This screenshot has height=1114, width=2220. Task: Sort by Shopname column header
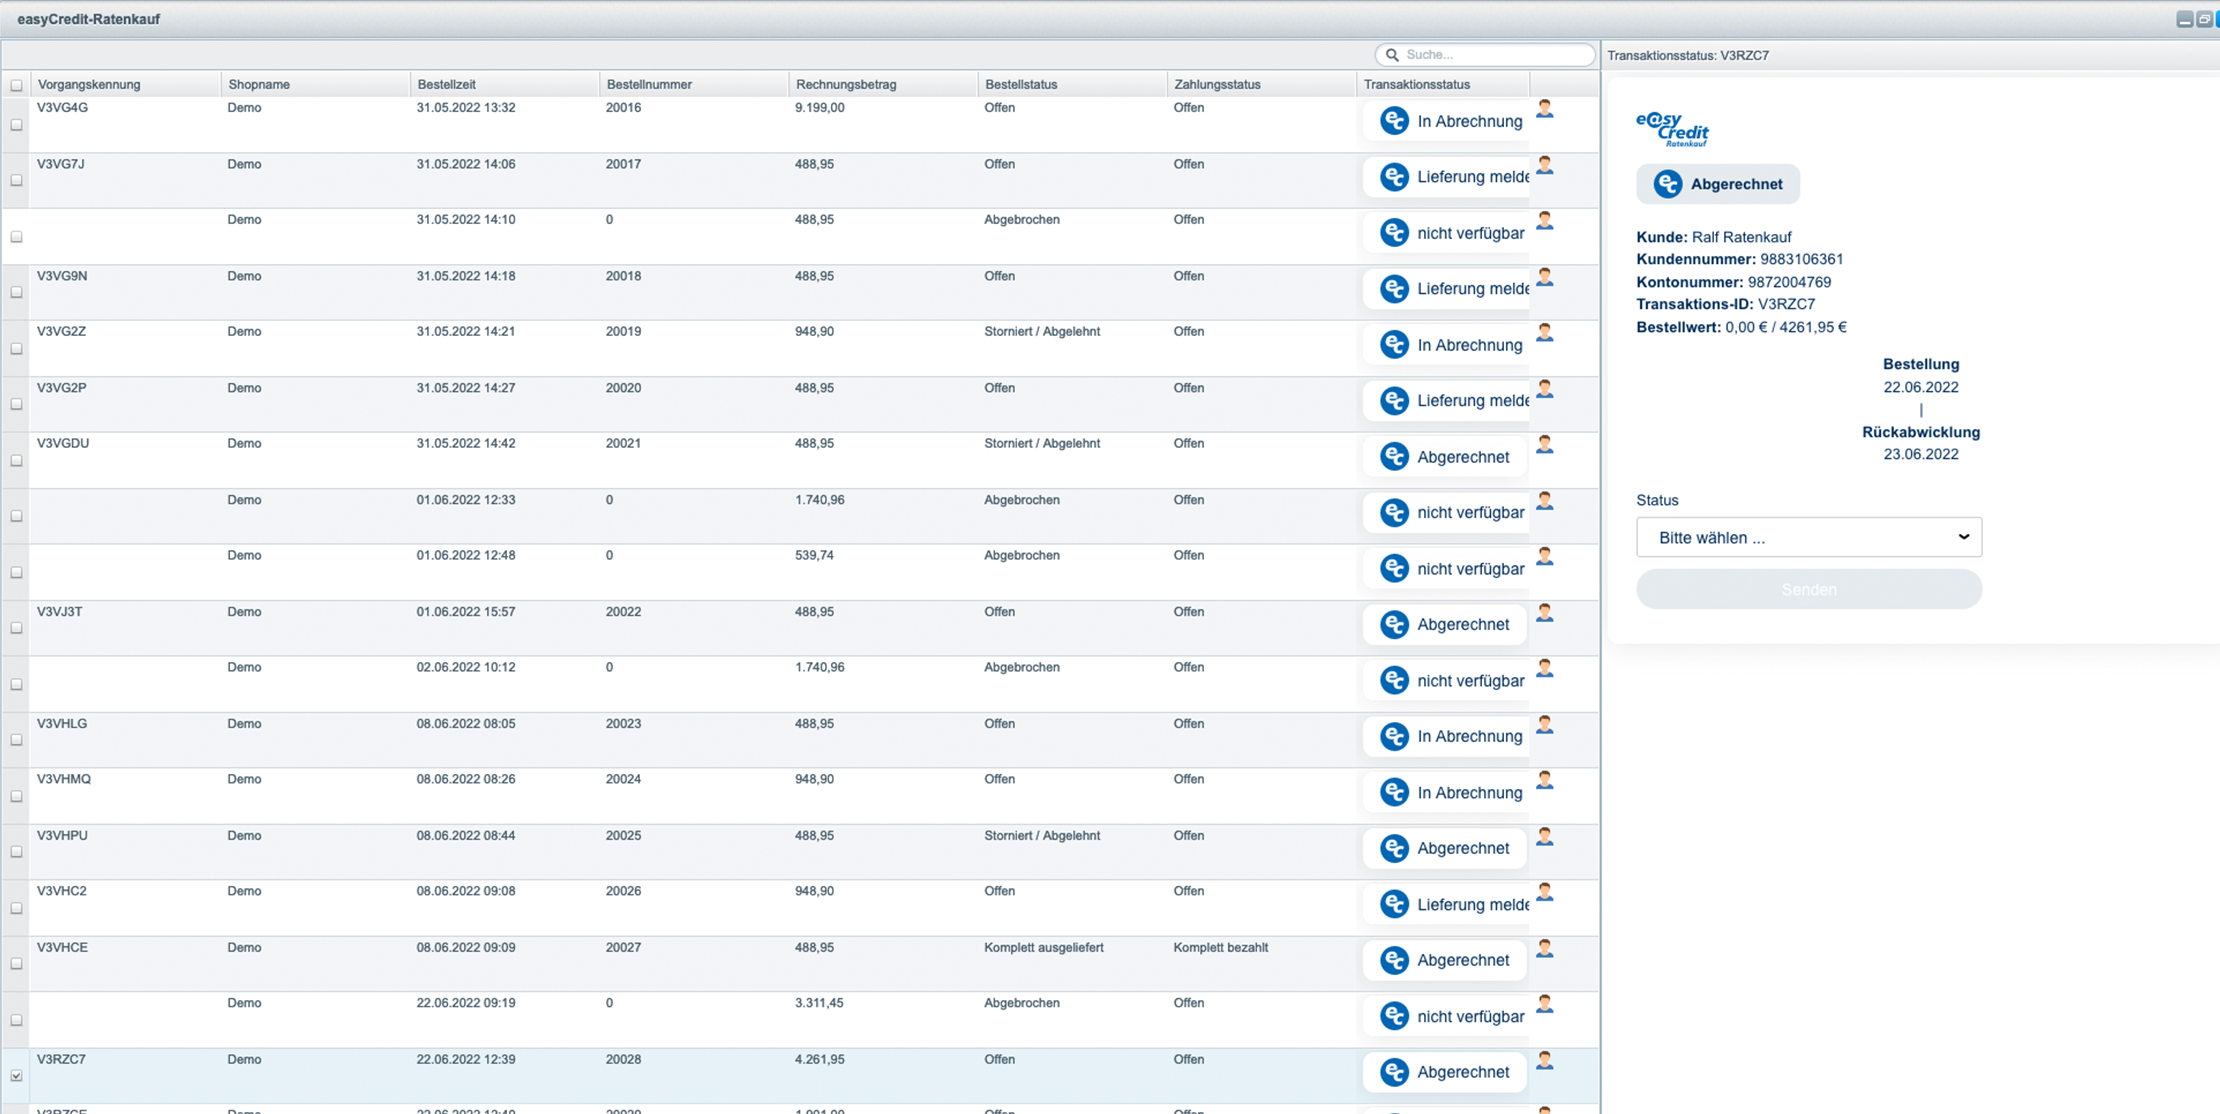point(315,85)
